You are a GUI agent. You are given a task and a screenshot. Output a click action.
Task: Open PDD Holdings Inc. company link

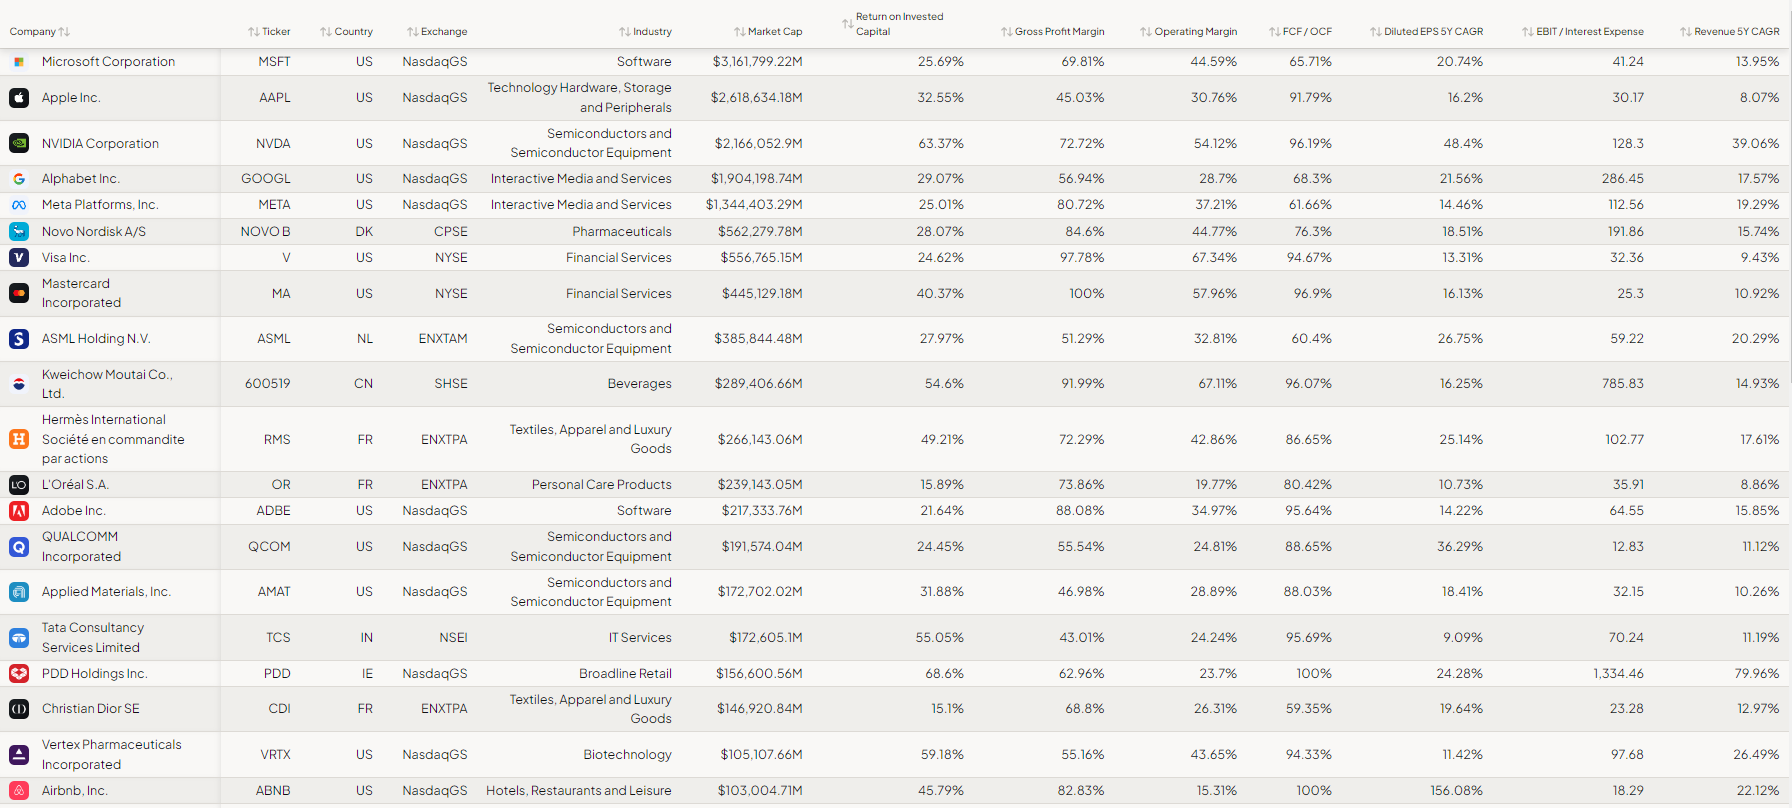pos(95,674)
